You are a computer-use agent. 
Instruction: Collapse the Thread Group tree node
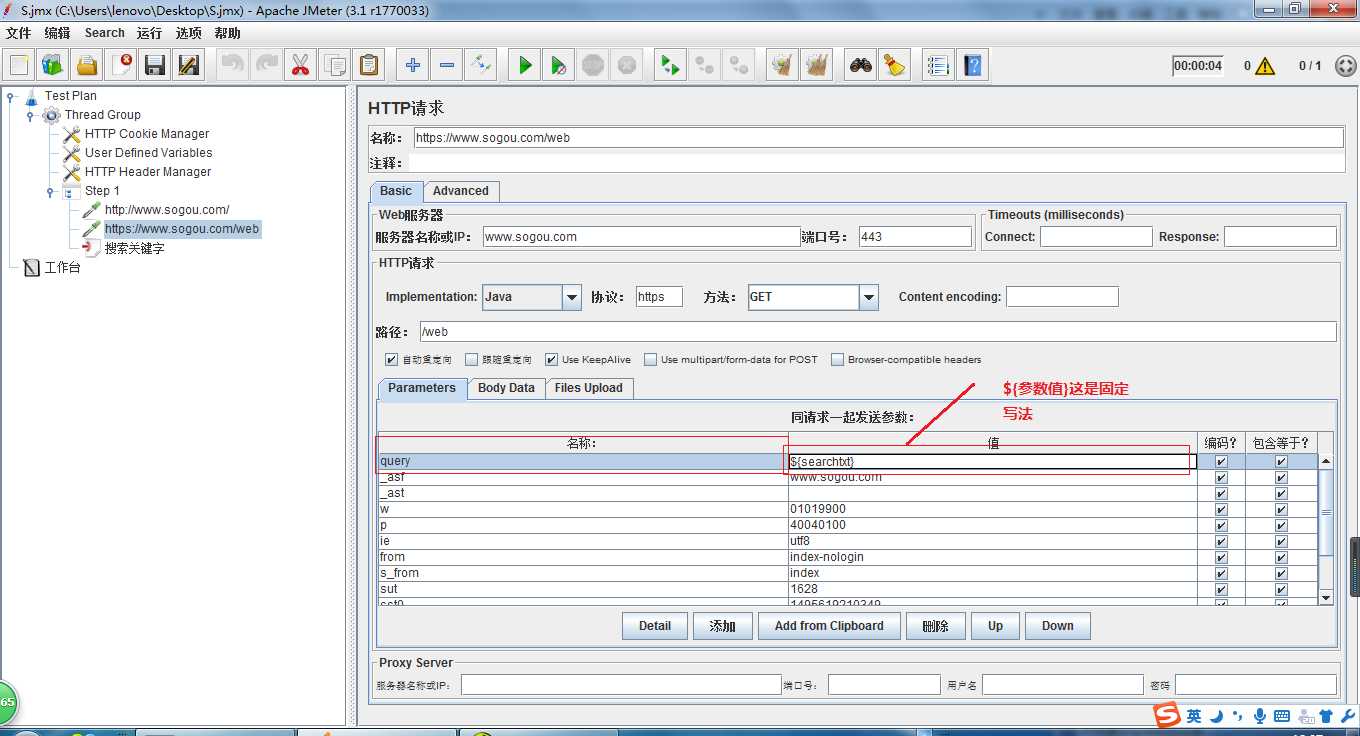(x=30, y=116)
